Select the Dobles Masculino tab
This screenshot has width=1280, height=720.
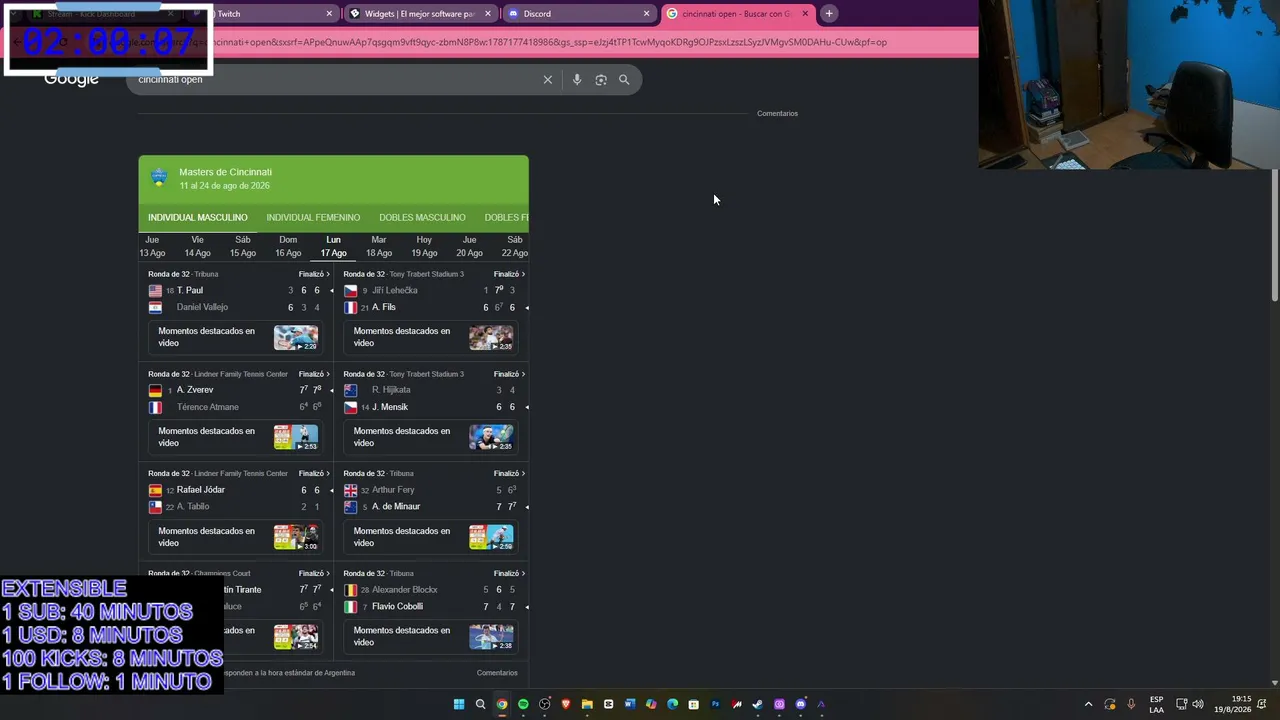[x=422, y=217]
